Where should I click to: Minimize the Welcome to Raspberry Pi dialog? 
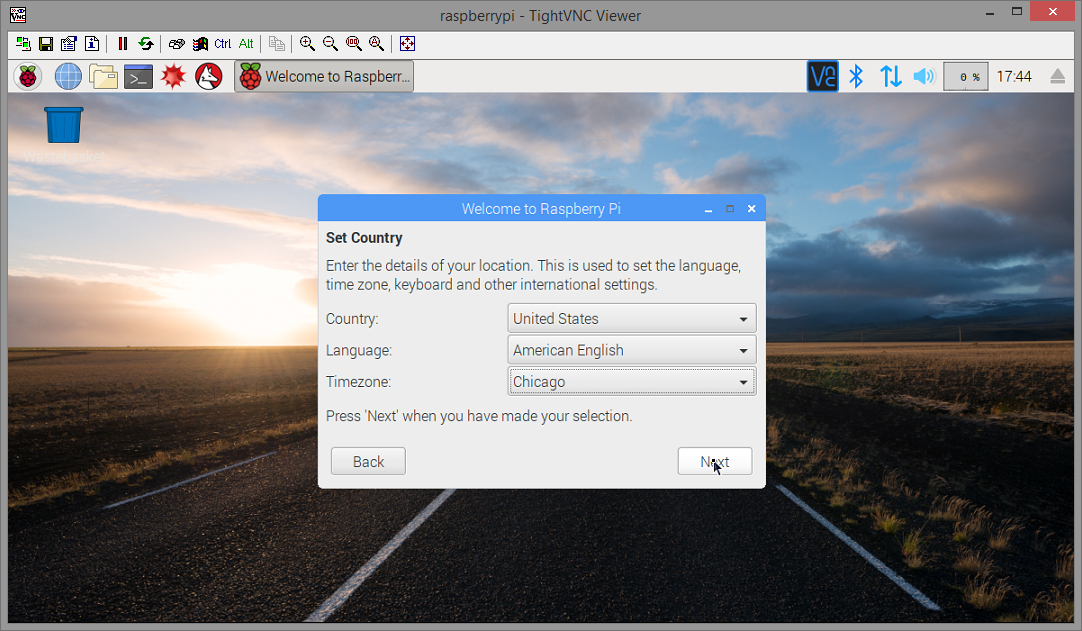[x=708, y=208]
